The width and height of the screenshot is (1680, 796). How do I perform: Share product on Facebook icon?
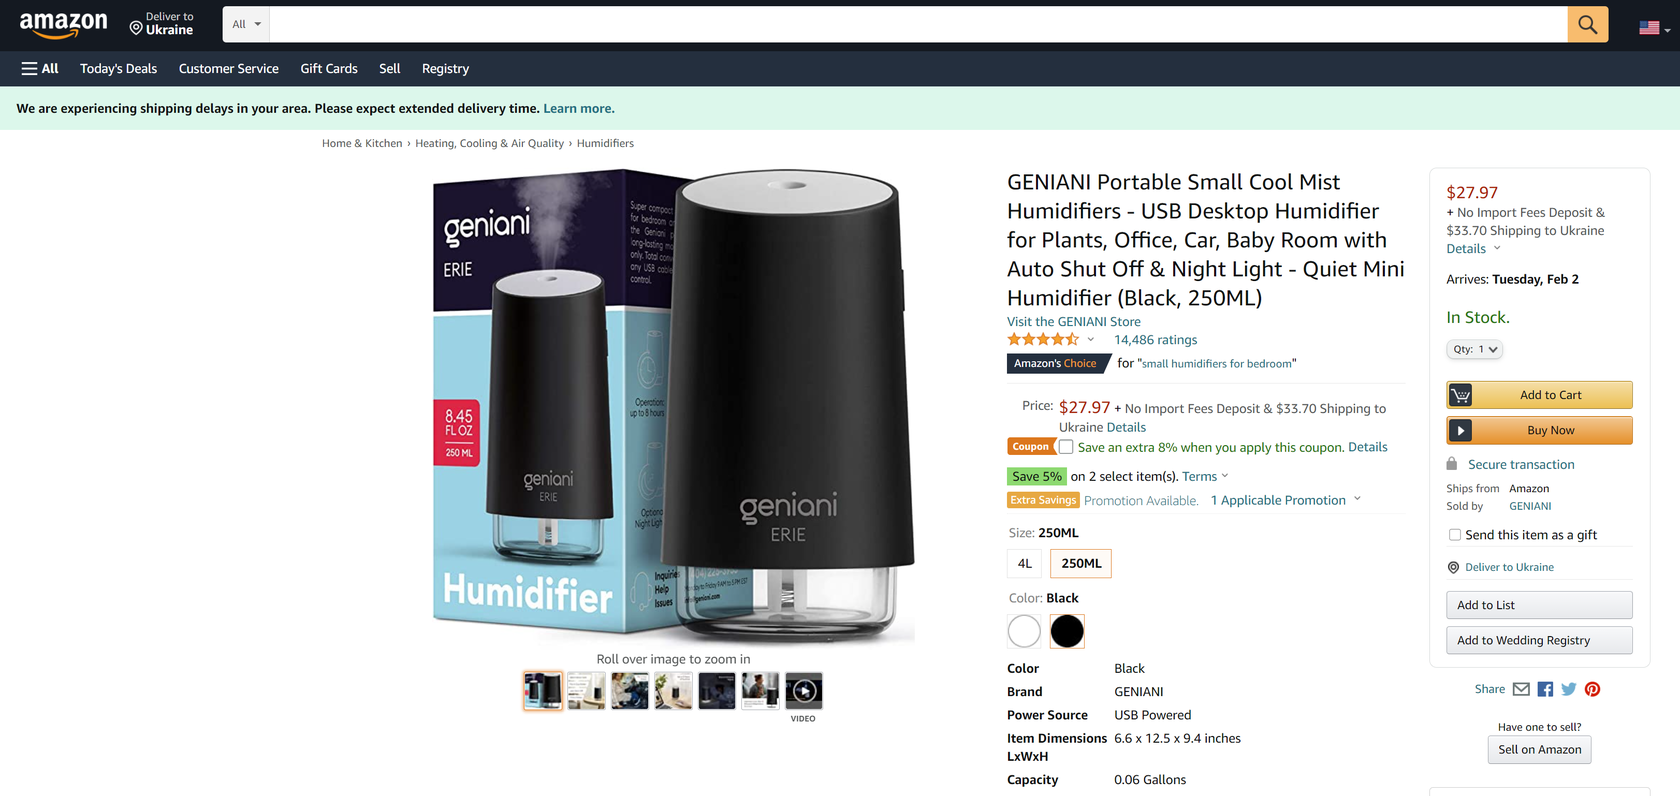[1545, 689]
